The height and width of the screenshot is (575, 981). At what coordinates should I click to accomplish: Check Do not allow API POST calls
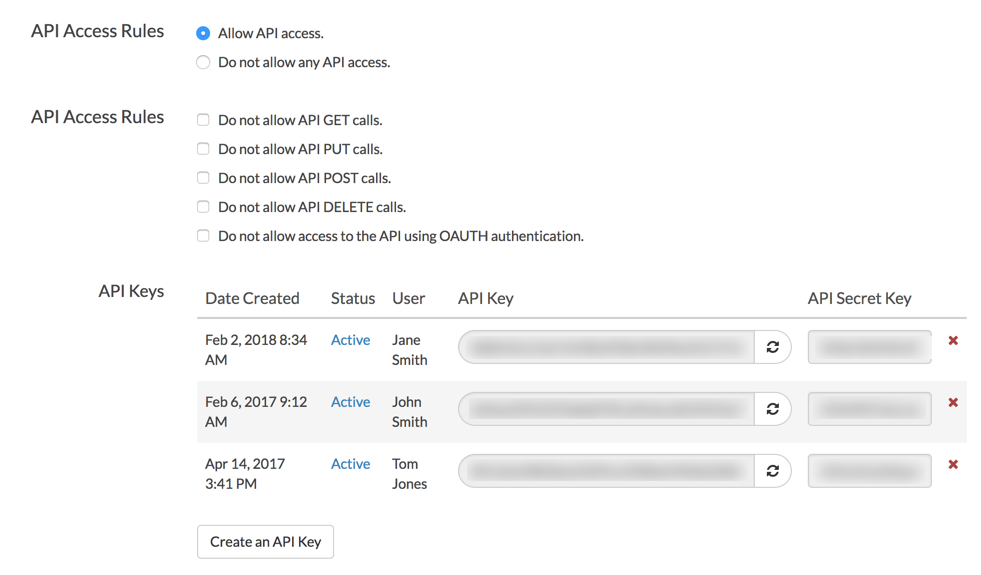(x=203, y=178)
